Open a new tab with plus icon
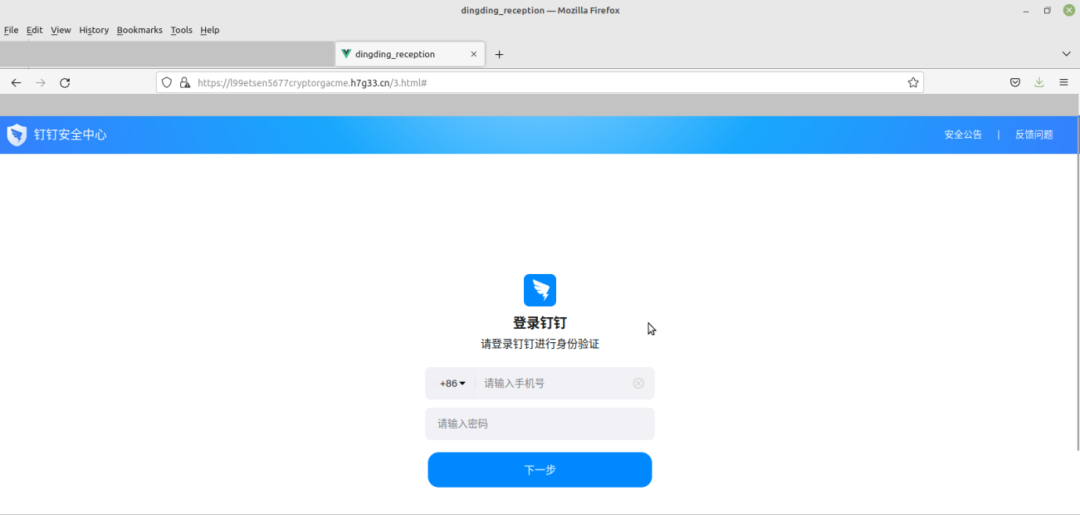The image size is (1080, 515). [x=499, y=54]
